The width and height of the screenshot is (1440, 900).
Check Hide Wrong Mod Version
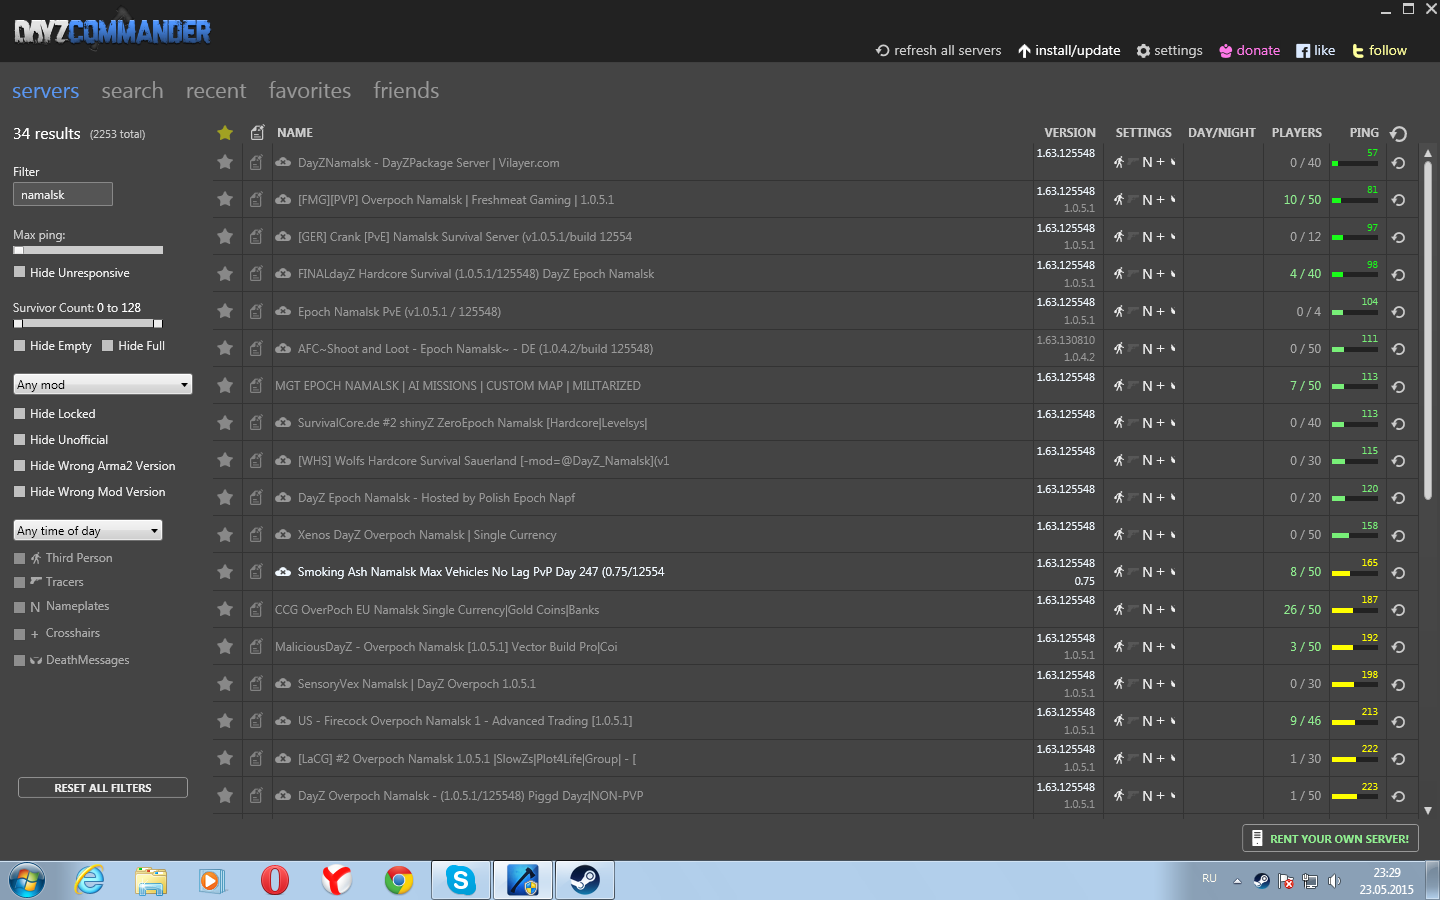click(19, 491)
